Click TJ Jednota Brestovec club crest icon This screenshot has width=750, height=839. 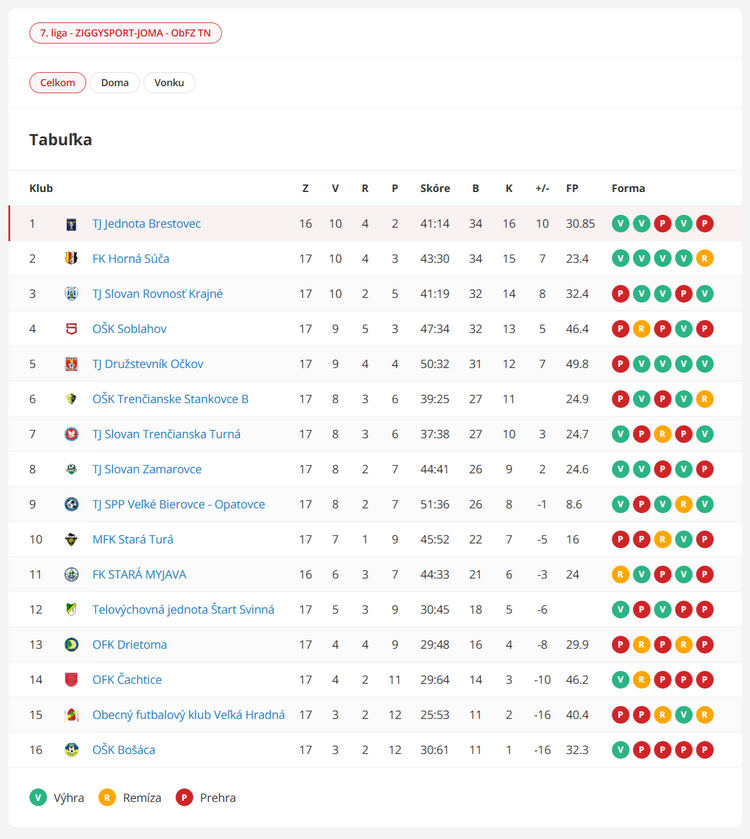pos(71,224)
